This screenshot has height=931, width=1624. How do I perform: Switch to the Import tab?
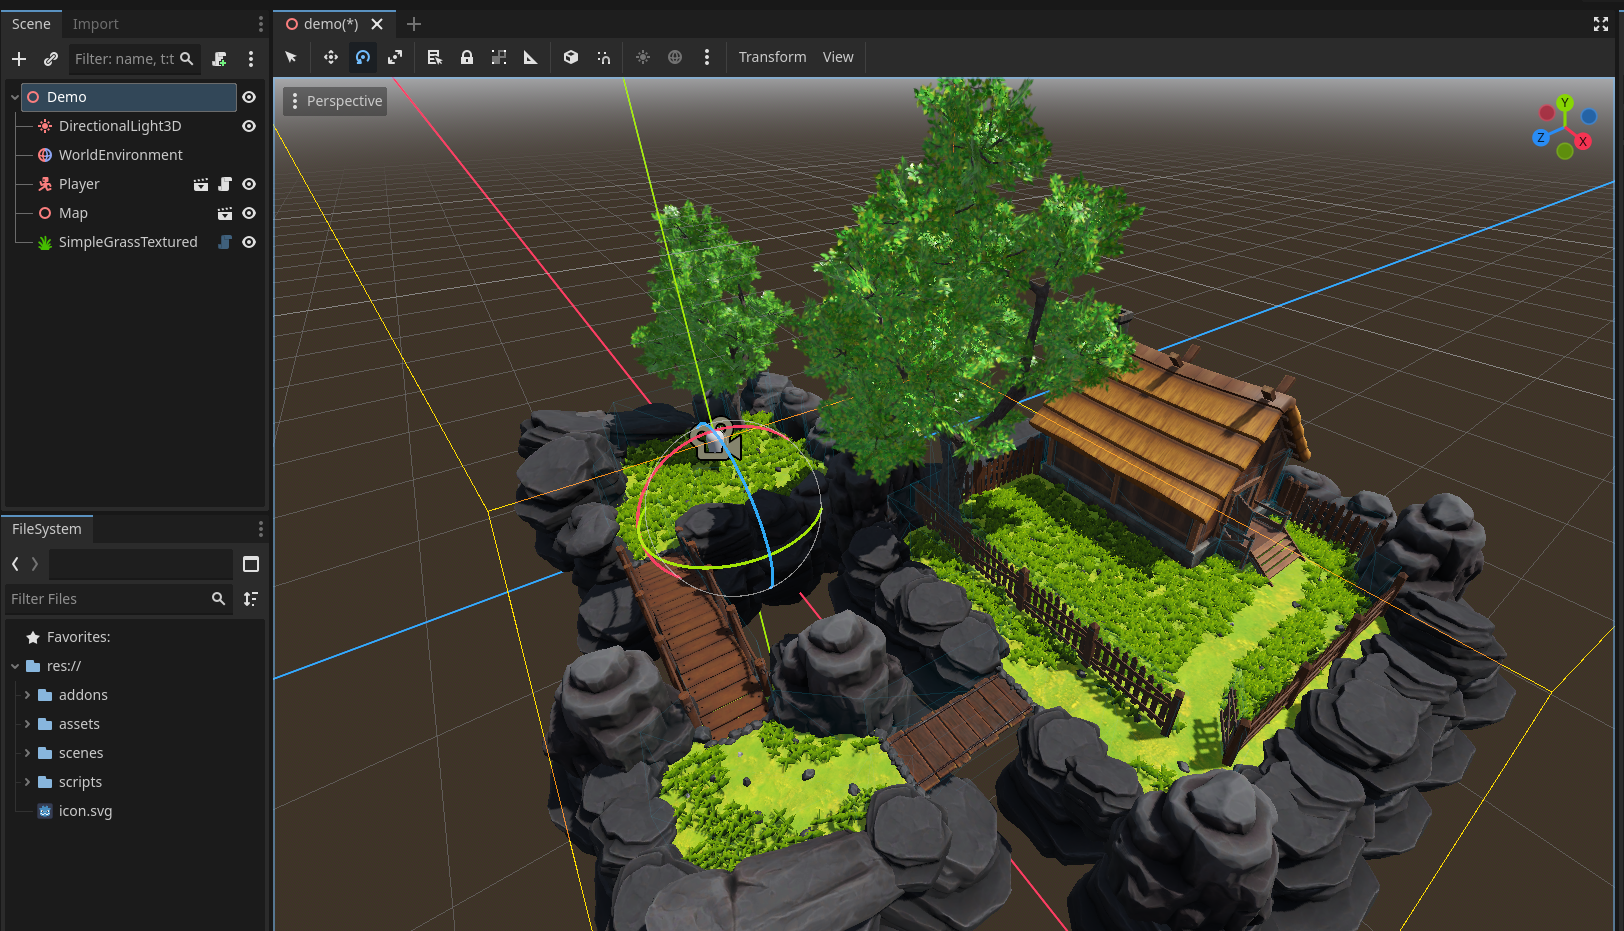pyautogui.click(x=95, y=24)
